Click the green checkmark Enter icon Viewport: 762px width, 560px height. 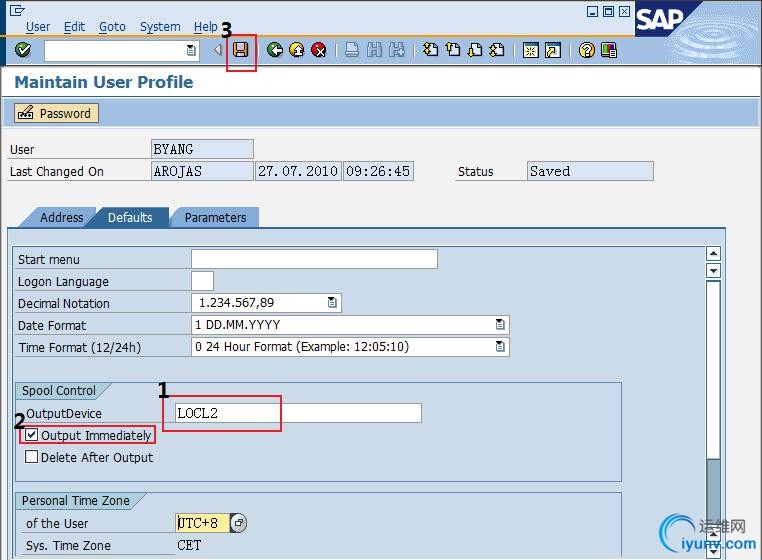coord(23,50)
